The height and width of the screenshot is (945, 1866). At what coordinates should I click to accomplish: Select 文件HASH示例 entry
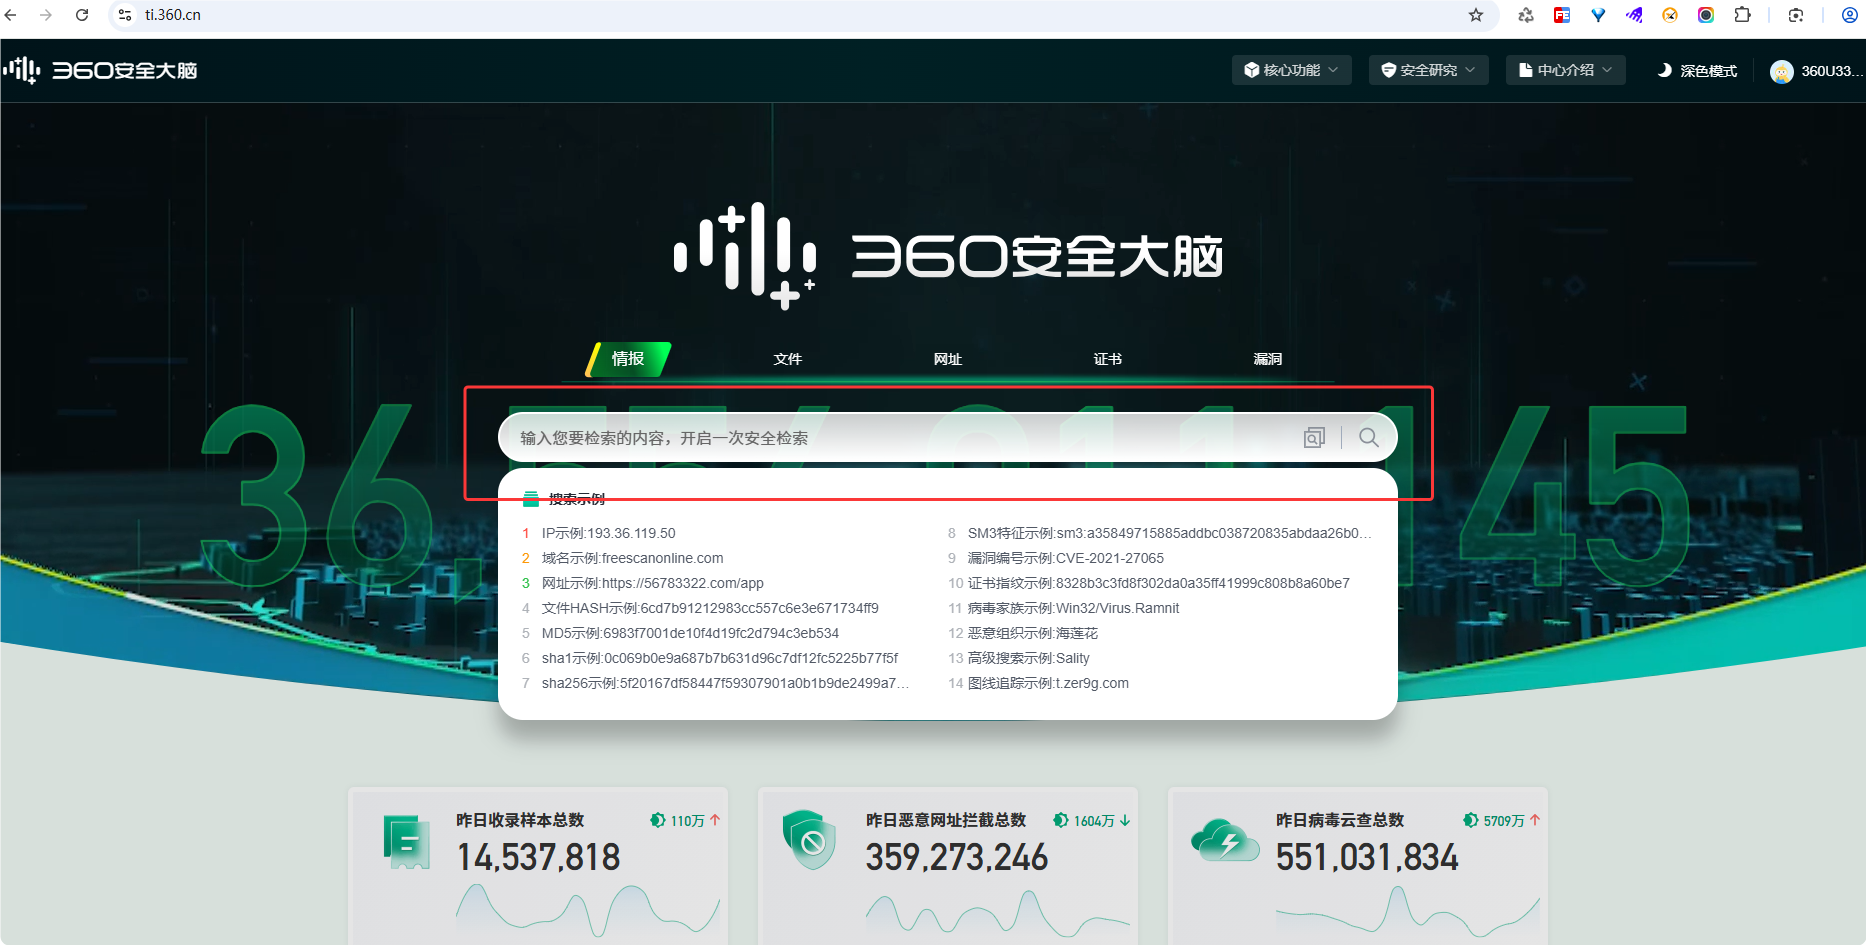click(x=710, y=608)
